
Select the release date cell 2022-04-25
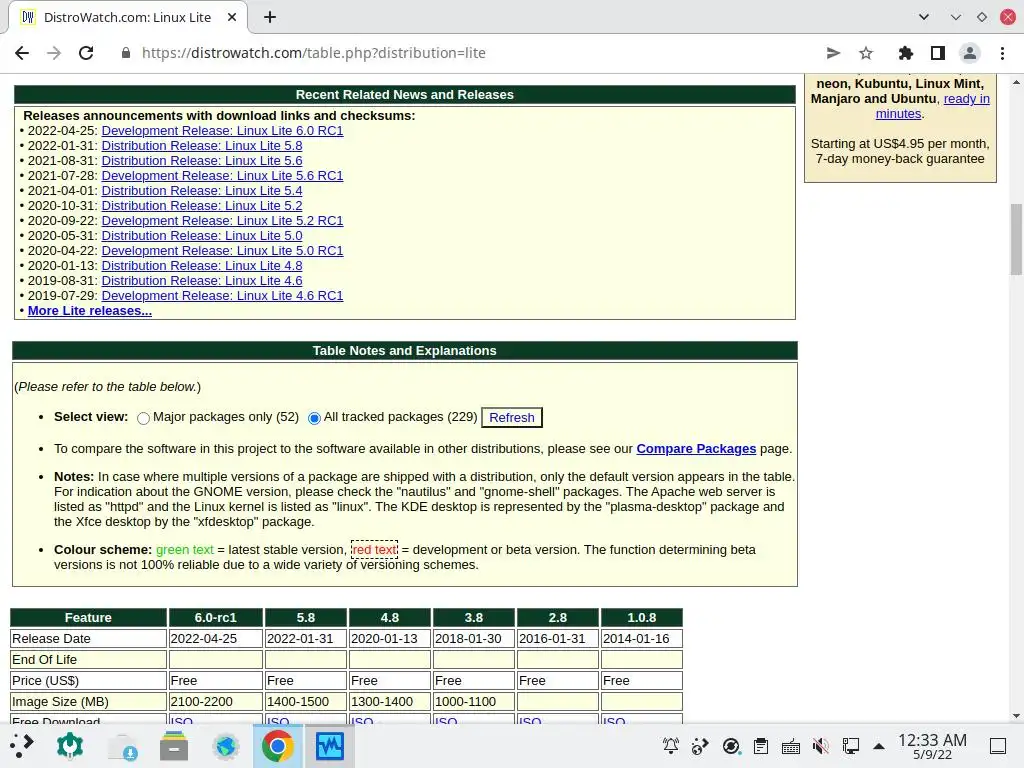(216, 639)
